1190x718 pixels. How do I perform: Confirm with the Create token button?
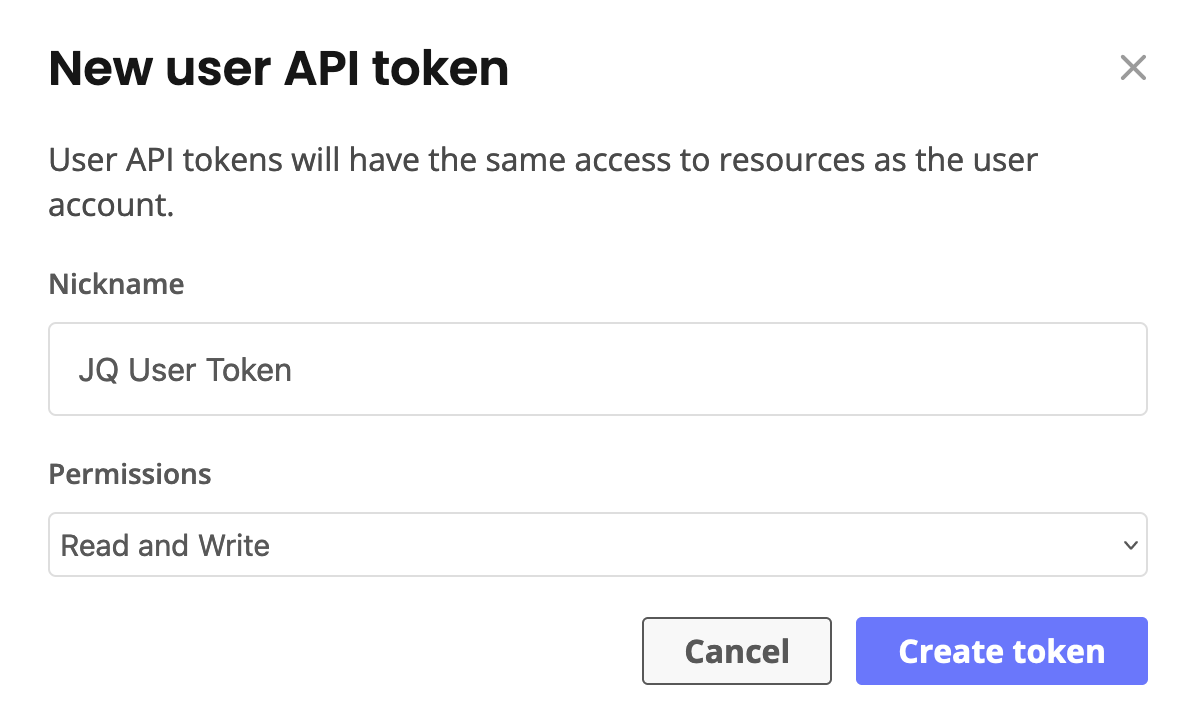(1000, 651)
